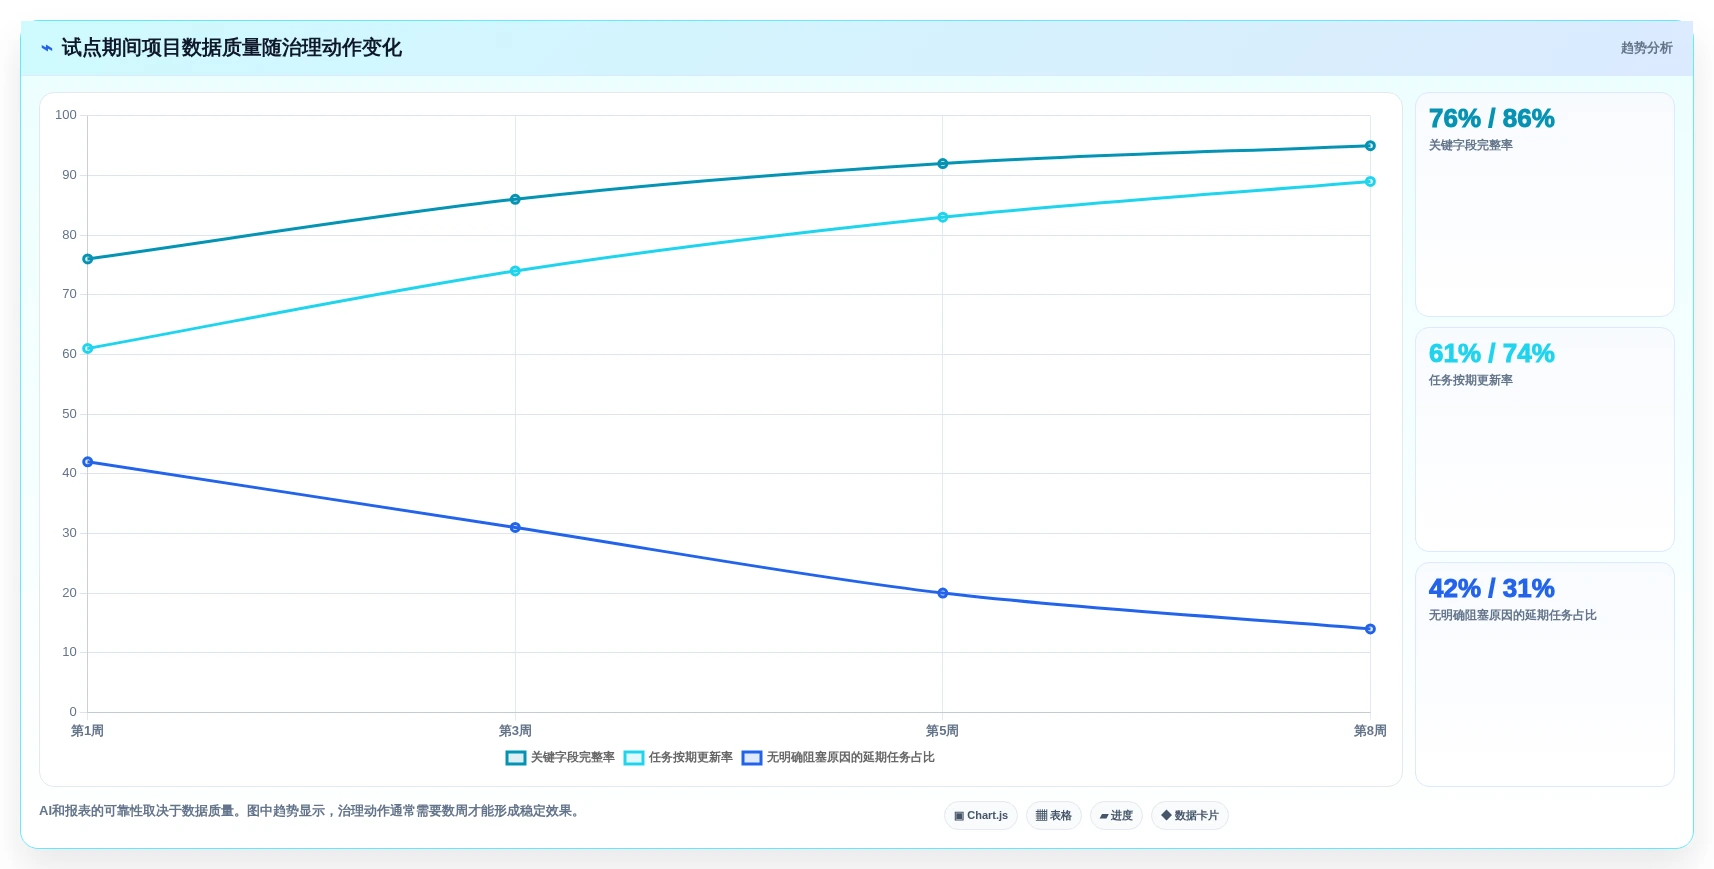Toggle 无明确阻塞原因的延期任务占比 legend color box
The width and height of the screenshot is (1714, 869).
pyautogui.click(x=752, y=758)
